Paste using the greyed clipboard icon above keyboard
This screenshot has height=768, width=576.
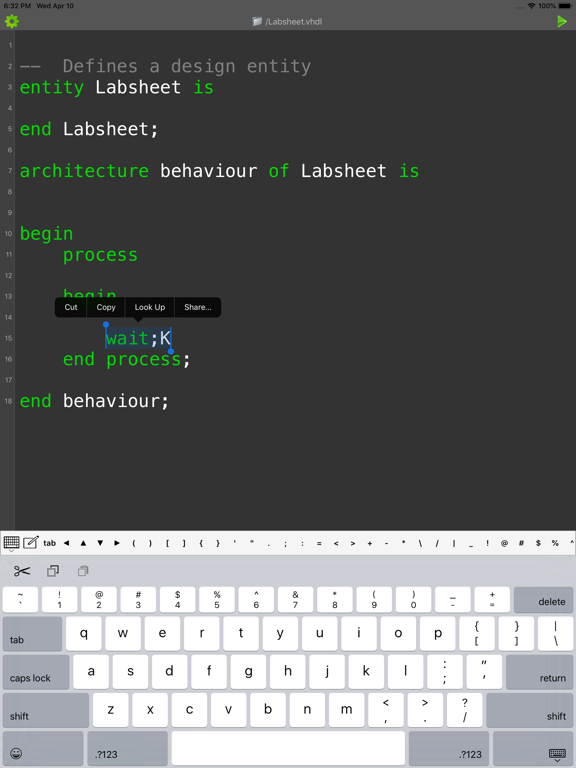[83, 571]
